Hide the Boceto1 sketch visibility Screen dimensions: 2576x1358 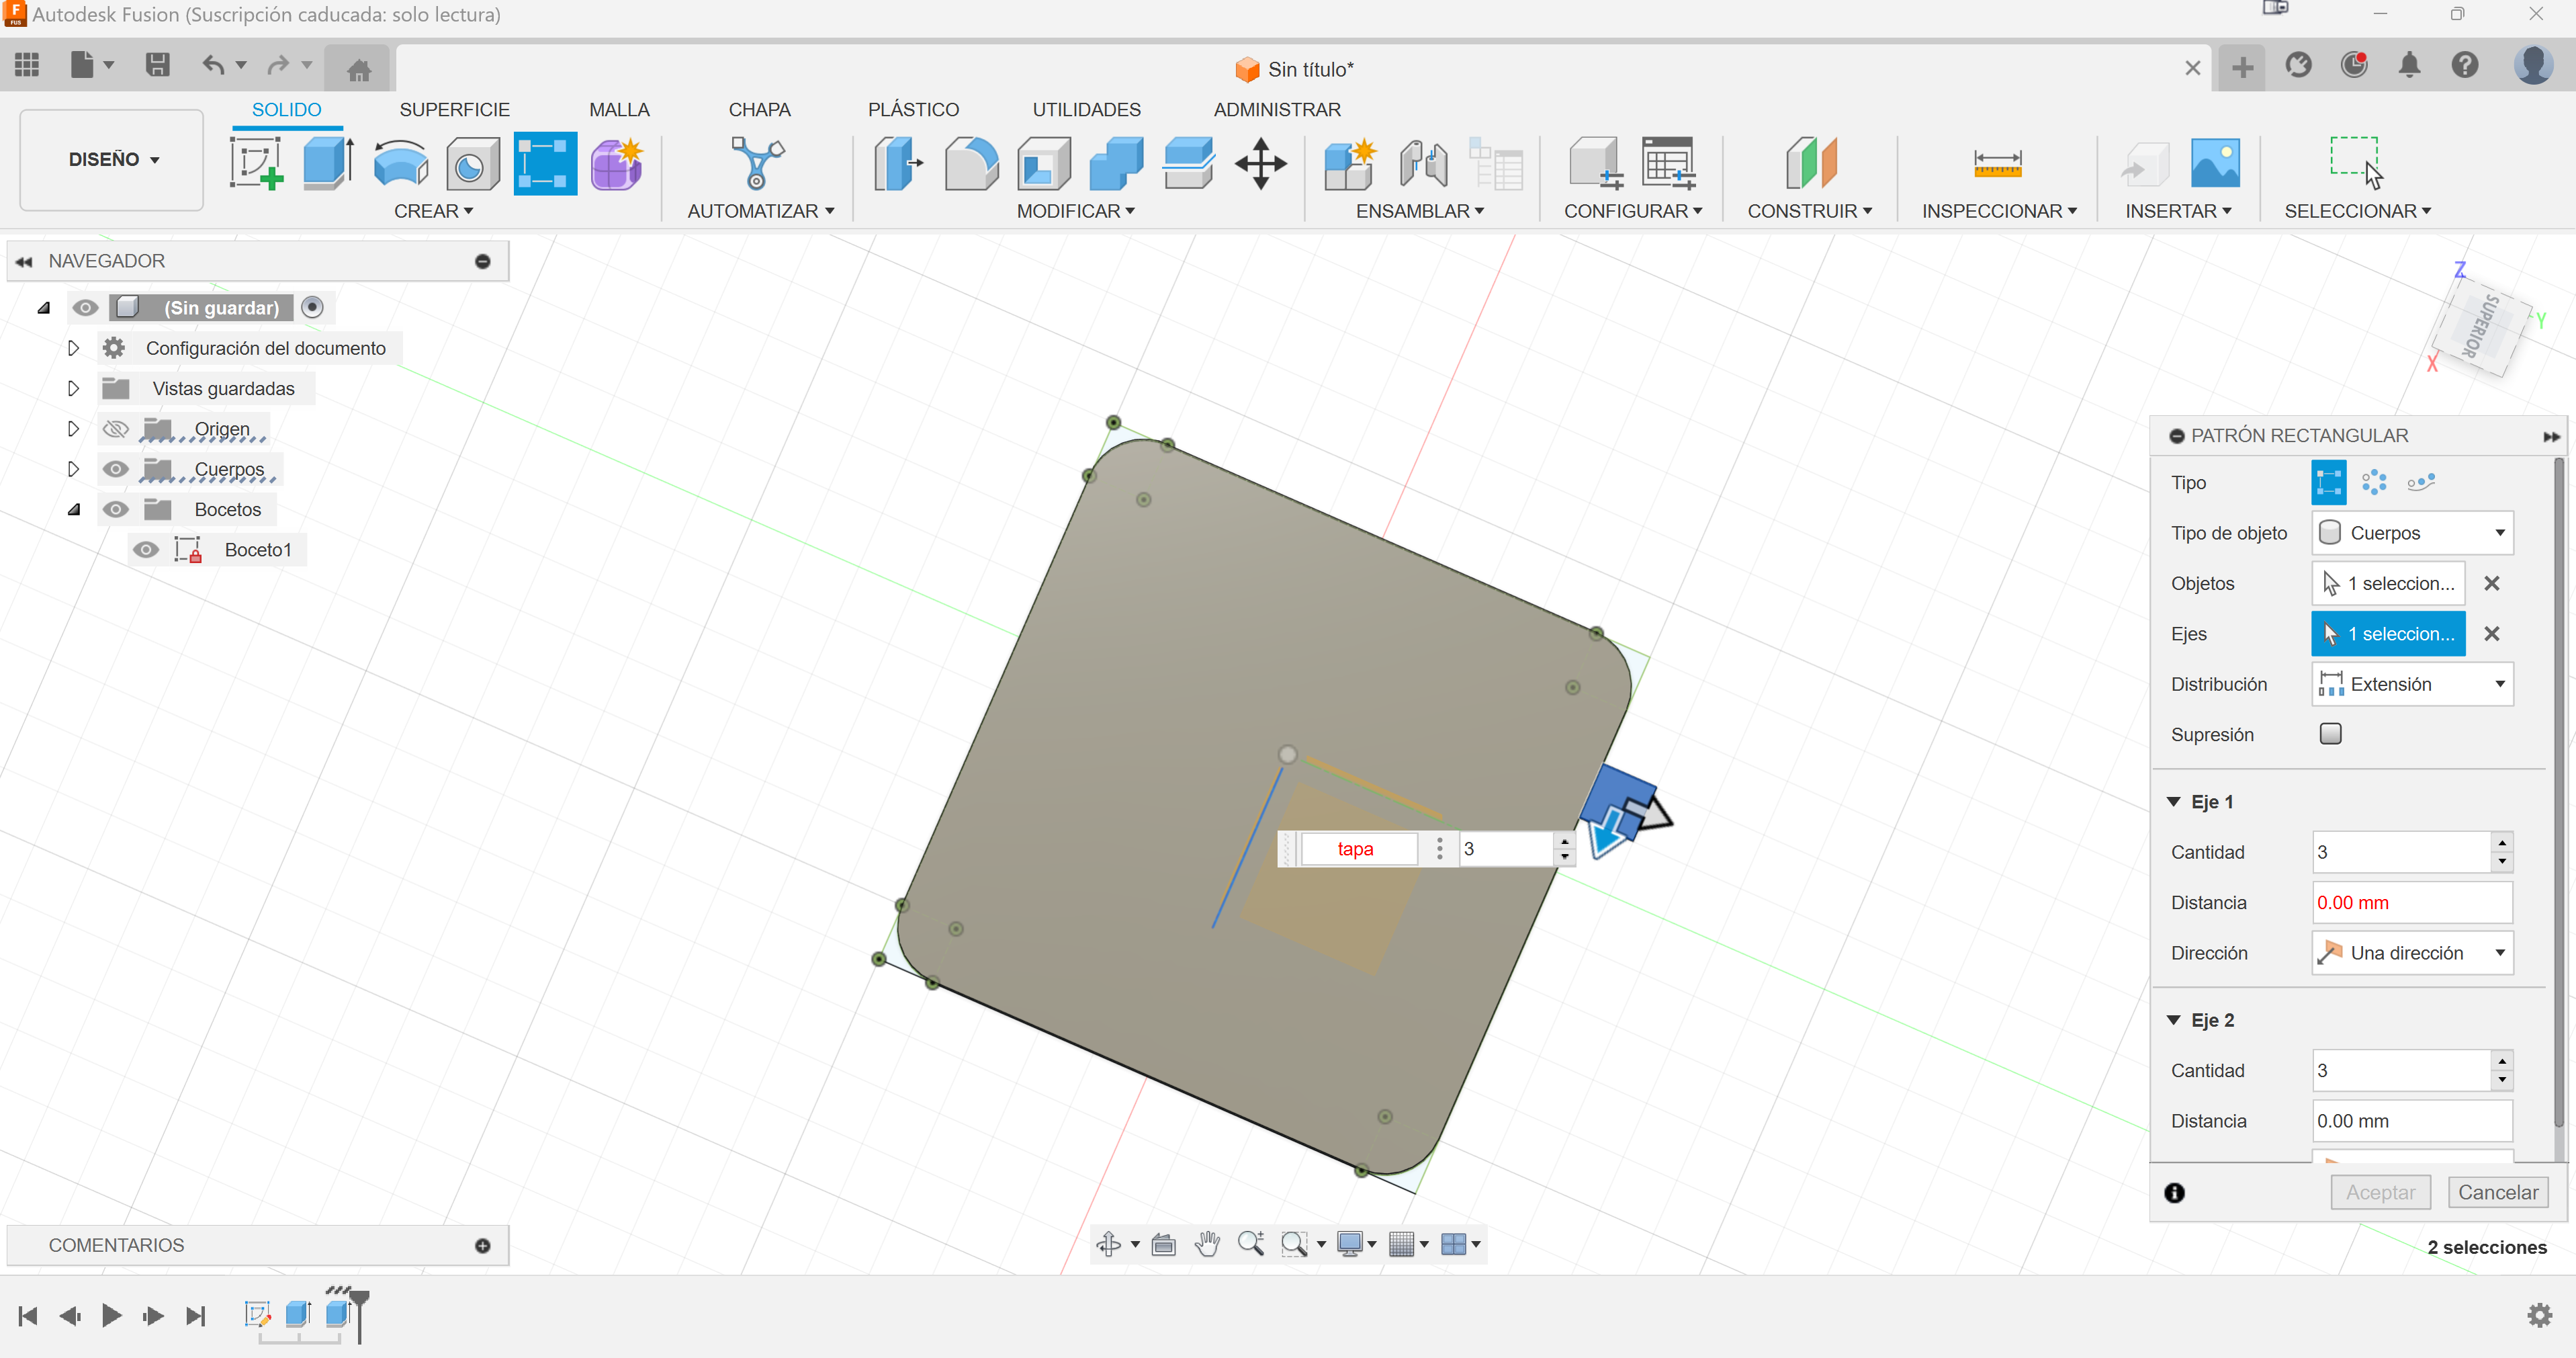point(146,550)
